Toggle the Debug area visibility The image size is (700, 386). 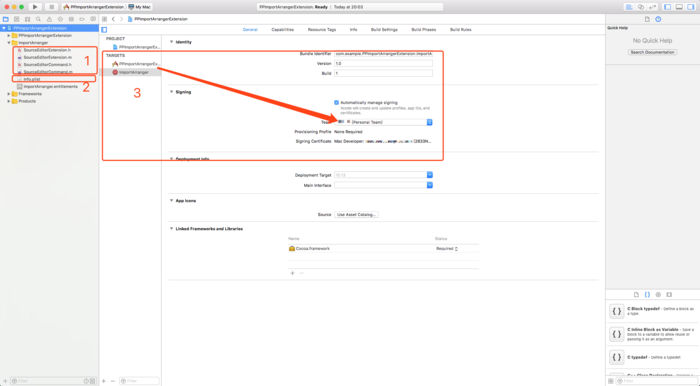(679, 7)
